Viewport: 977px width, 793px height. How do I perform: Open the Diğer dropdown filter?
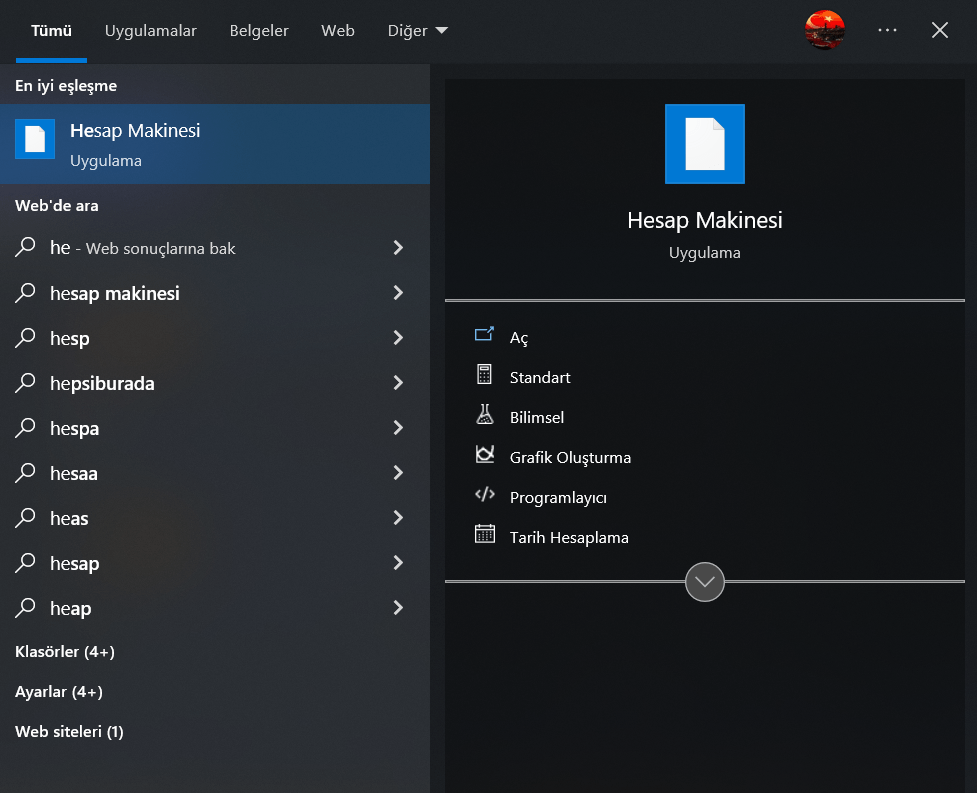click(x=417, y=31)
